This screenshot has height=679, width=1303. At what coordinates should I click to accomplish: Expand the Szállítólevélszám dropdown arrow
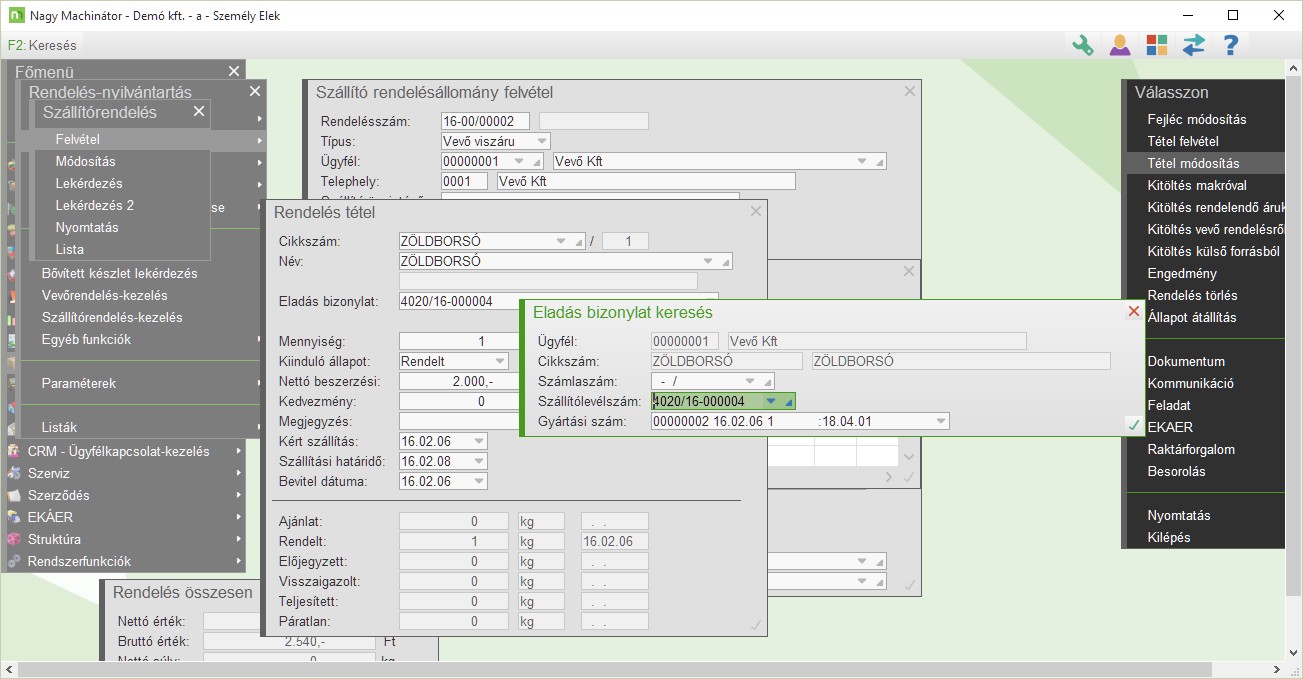tap(770, 401)
